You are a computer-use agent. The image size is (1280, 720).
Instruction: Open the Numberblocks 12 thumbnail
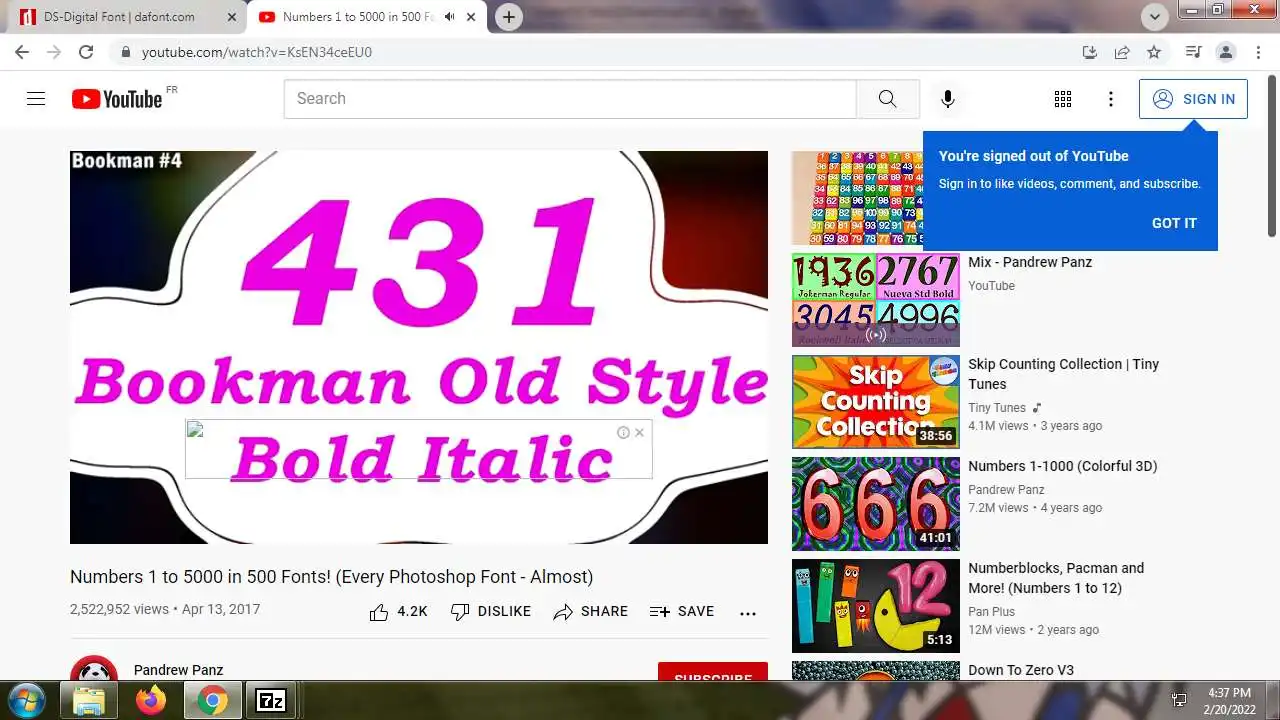click(x=876, y=606)
